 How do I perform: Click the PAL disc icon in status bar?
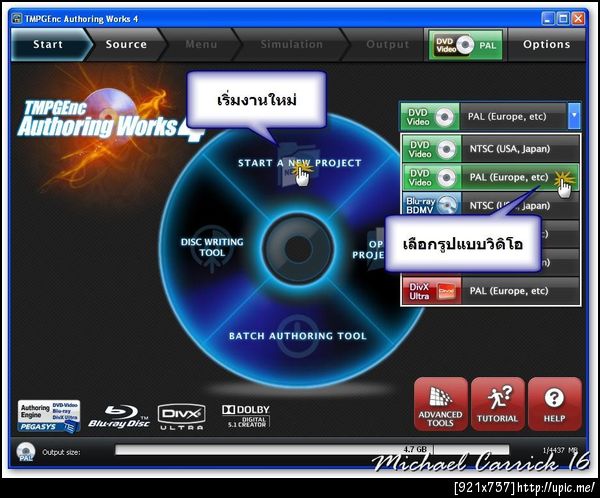[x=26, y=452]
